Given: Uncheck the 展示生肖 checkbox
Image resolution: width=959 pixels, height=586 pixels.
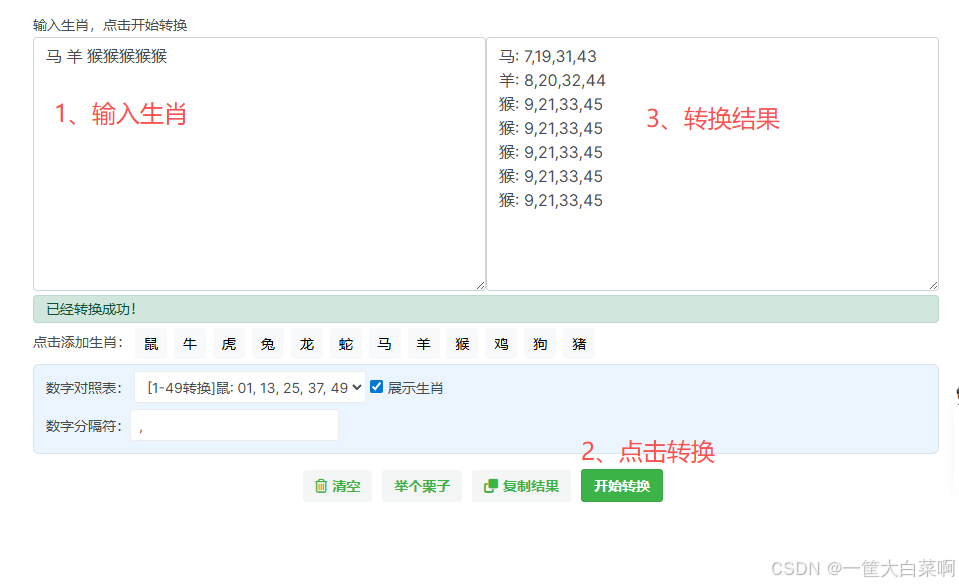Looking at the screenshot, I should pos(374,388).
